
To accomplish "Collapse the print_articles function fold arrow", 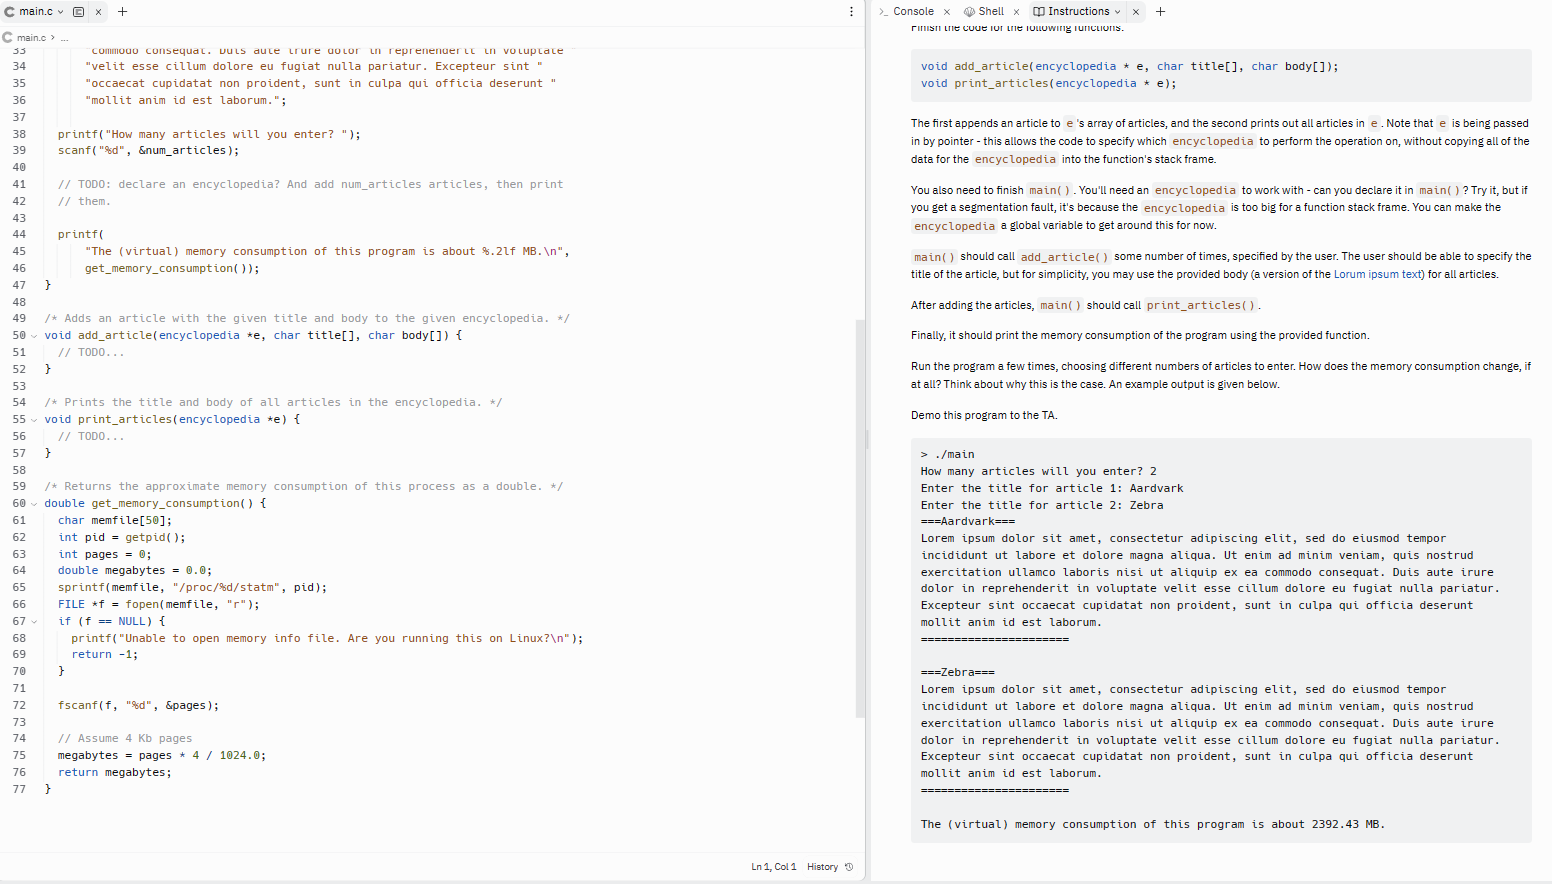I will pyautogui.click(x=32, y=419).
